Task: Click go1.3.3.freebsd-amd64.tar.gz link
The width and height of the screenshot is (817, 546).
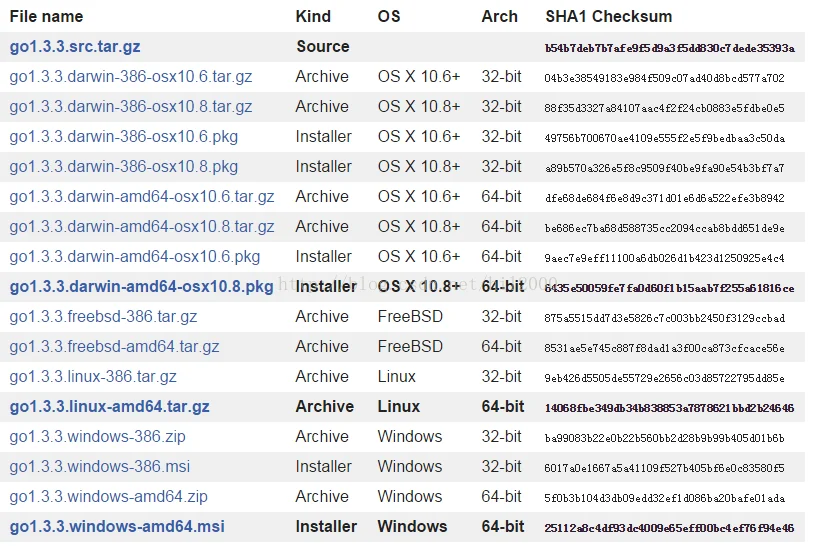Action: (x=115, y=347)
